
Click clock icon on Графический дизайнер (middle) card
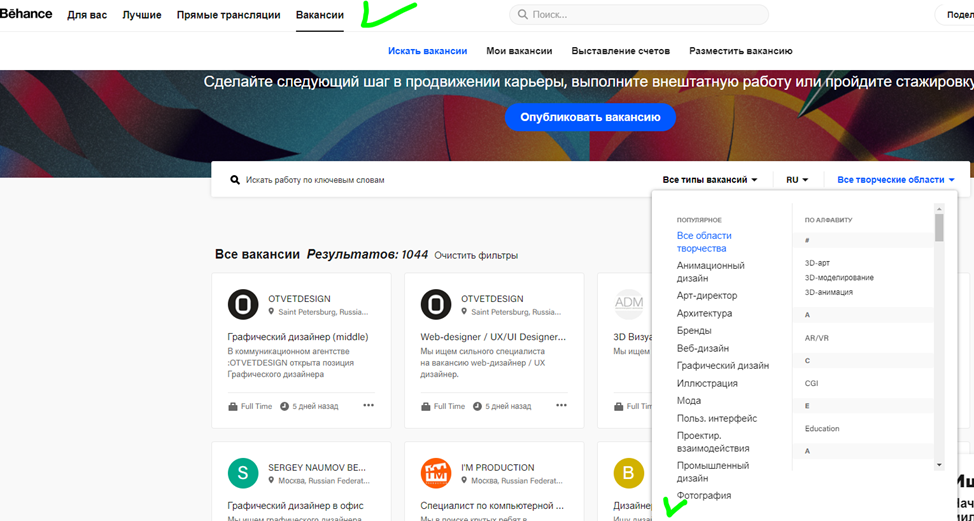tap(284, 407)
